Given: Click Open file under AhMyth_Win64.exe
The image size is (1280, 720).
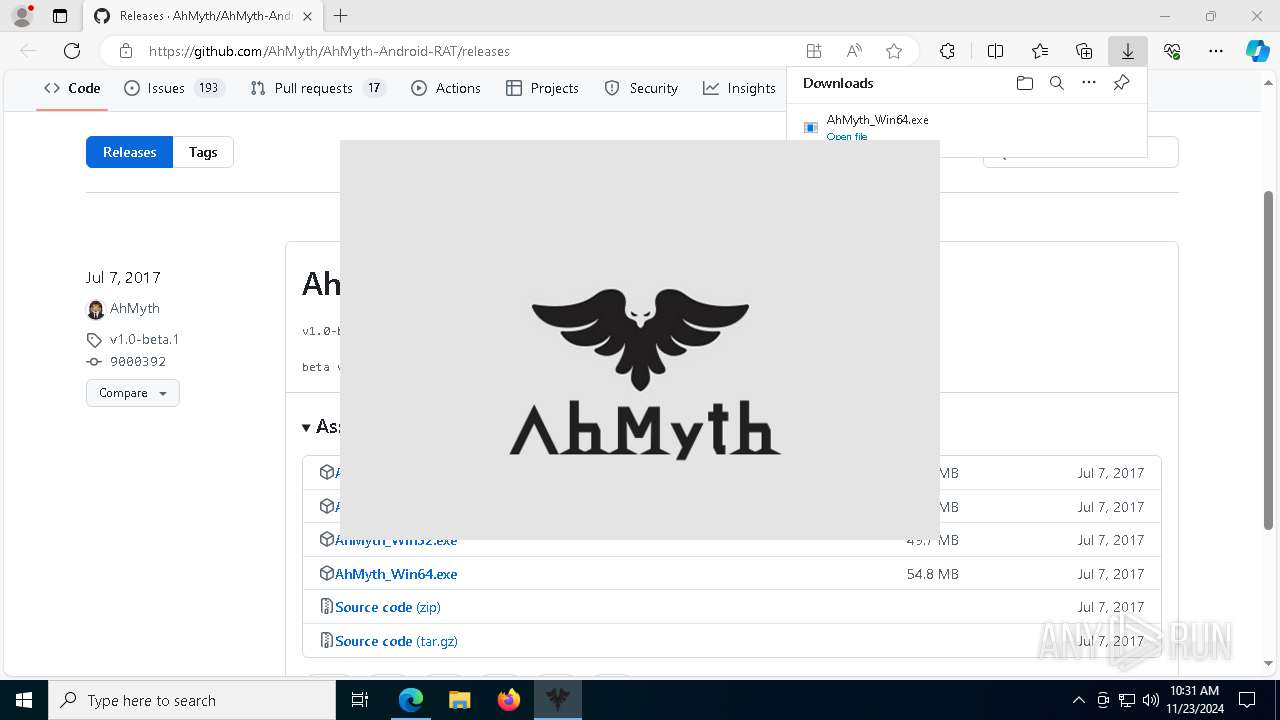Looking at the screenshot, I should (x=847, y=137).
